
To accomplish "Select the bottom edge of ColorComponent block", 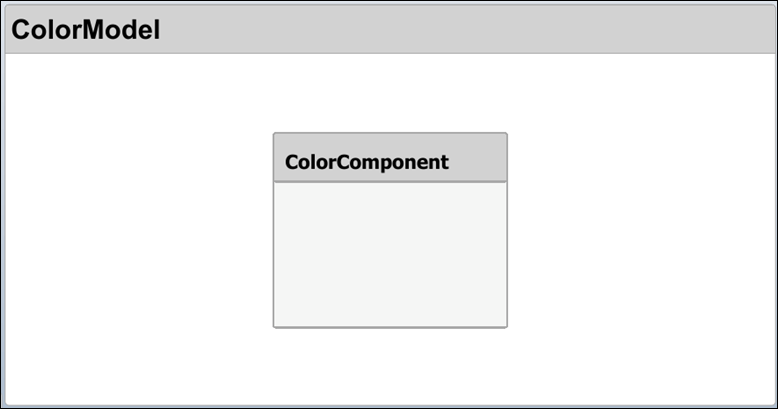I will click(390, 326).
